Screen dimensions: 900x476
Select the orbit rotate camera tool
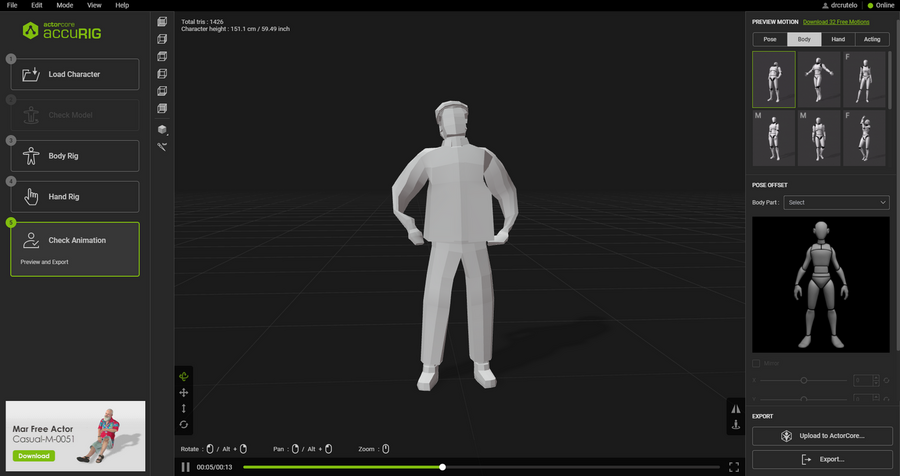[x=184, y=376]
